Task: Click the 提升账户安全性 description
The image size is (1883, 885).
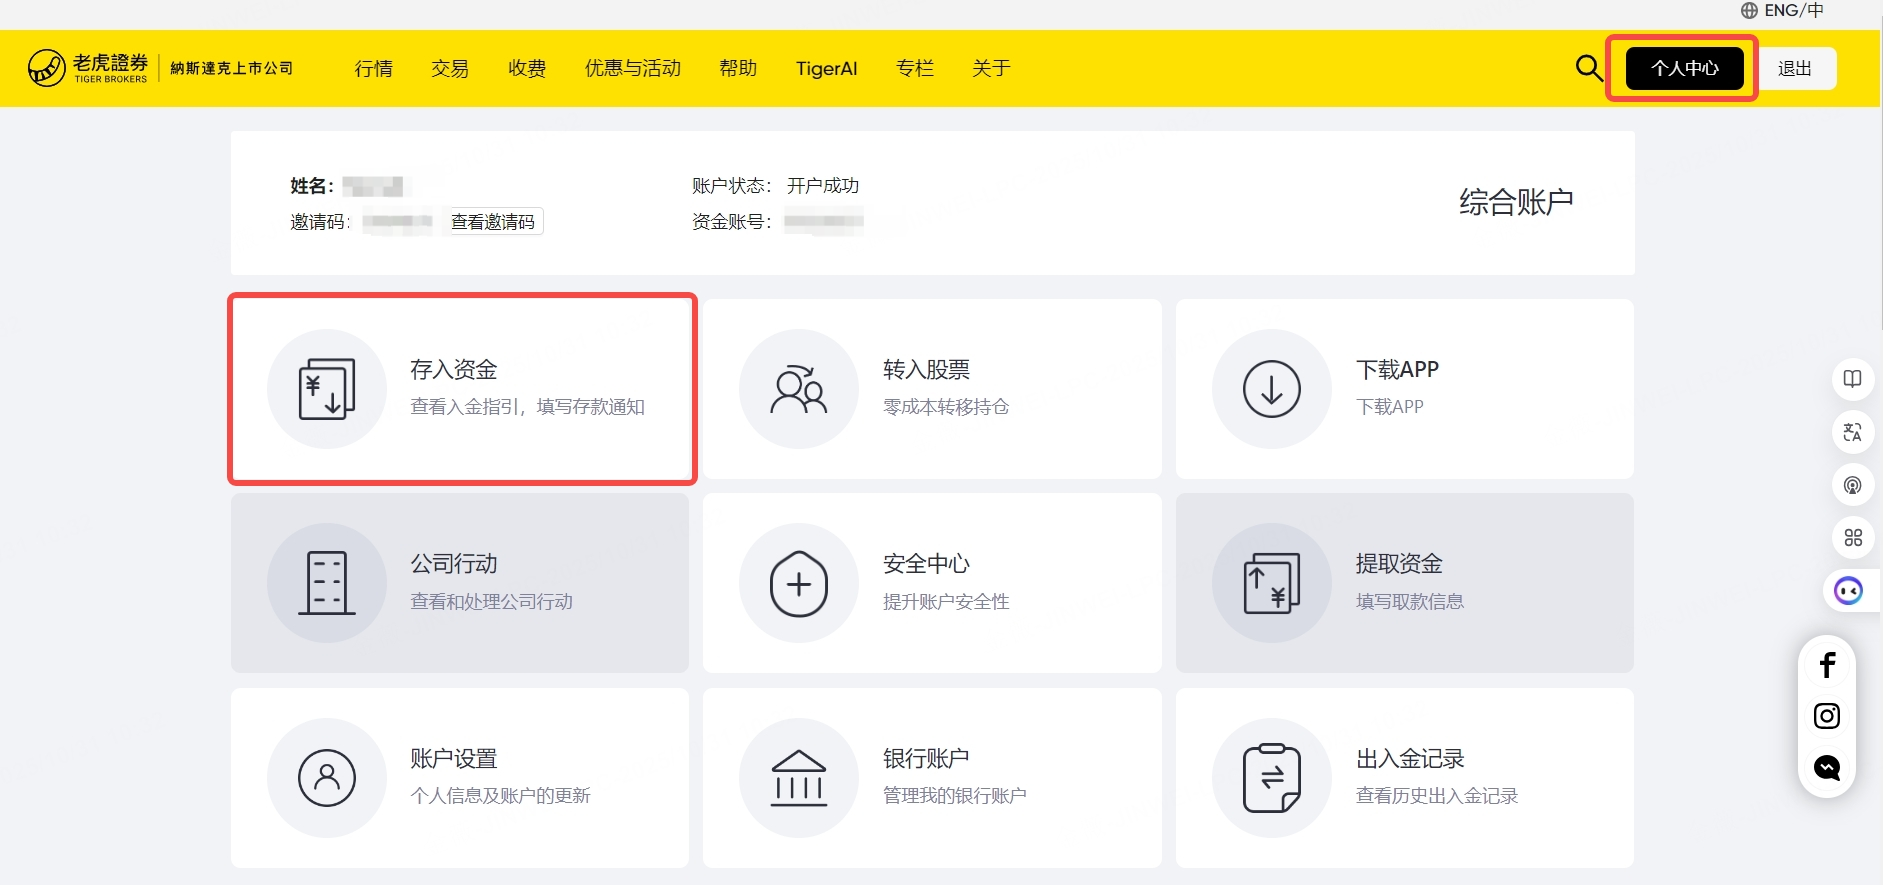Action: (x=946, y=601)
